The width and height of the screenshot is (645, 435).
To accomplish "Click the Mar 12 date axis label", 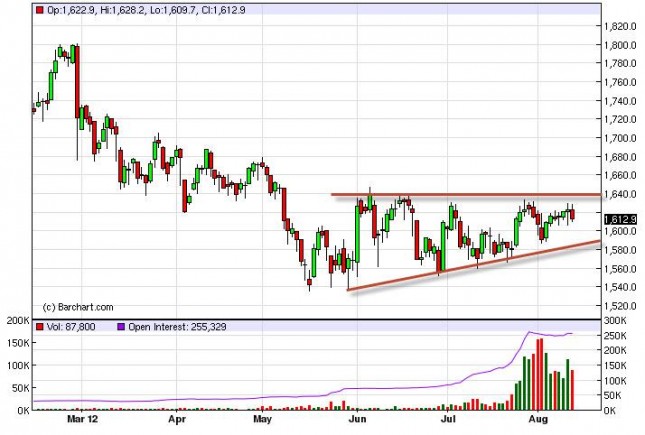I will point(83,419).
